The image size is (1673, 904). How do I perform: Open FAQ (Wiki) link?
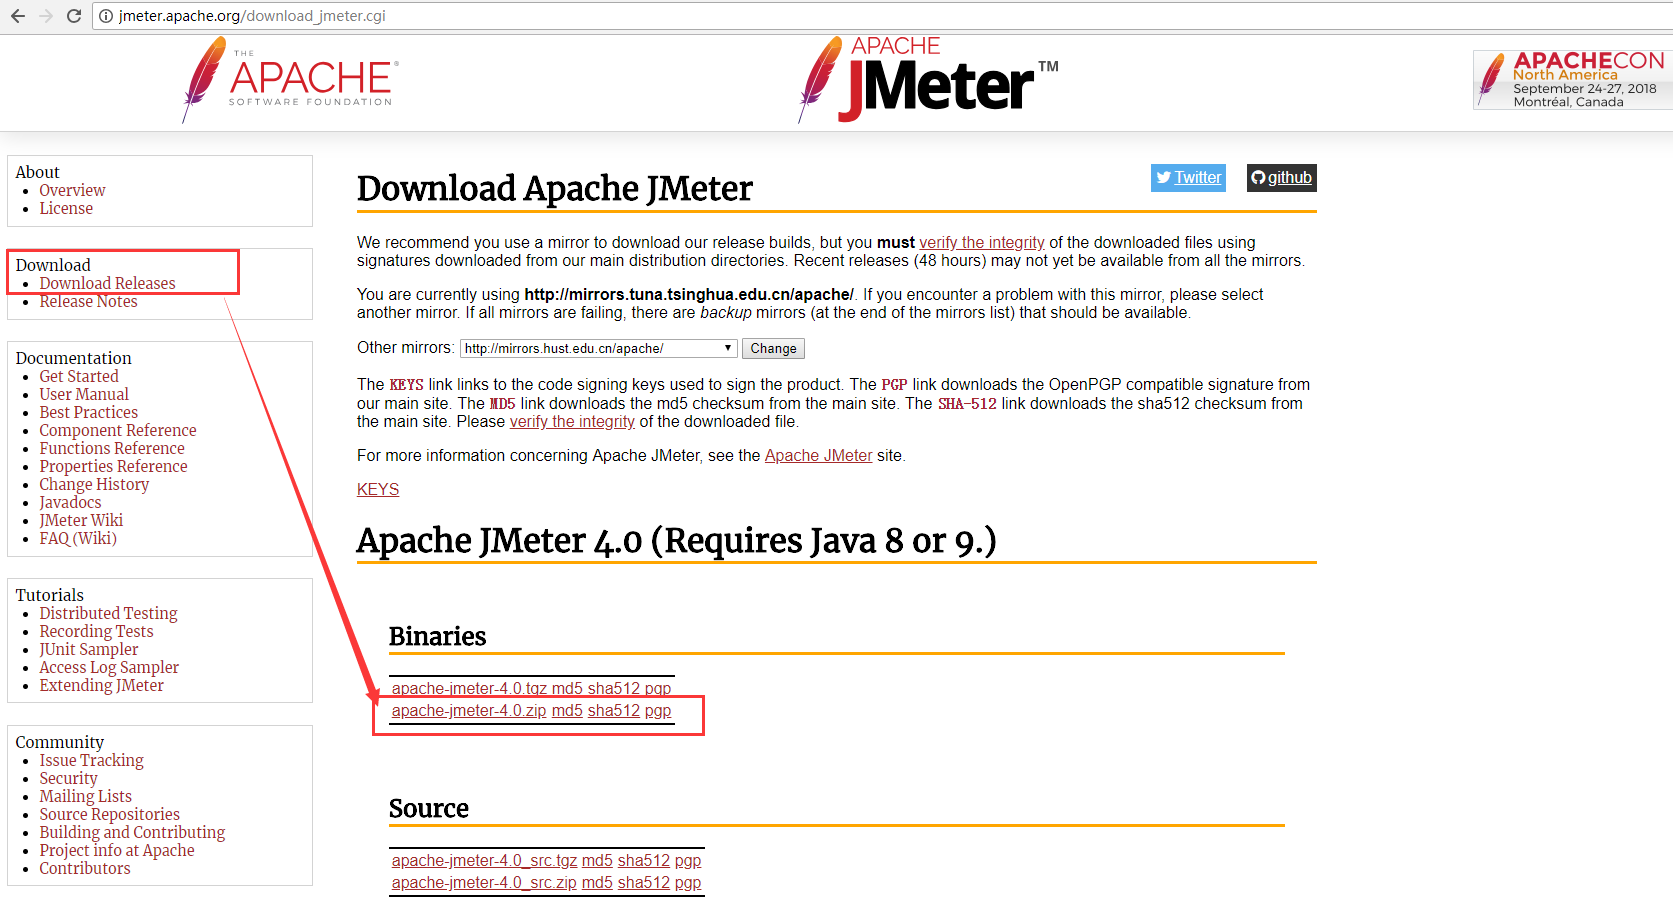[78, 538]
